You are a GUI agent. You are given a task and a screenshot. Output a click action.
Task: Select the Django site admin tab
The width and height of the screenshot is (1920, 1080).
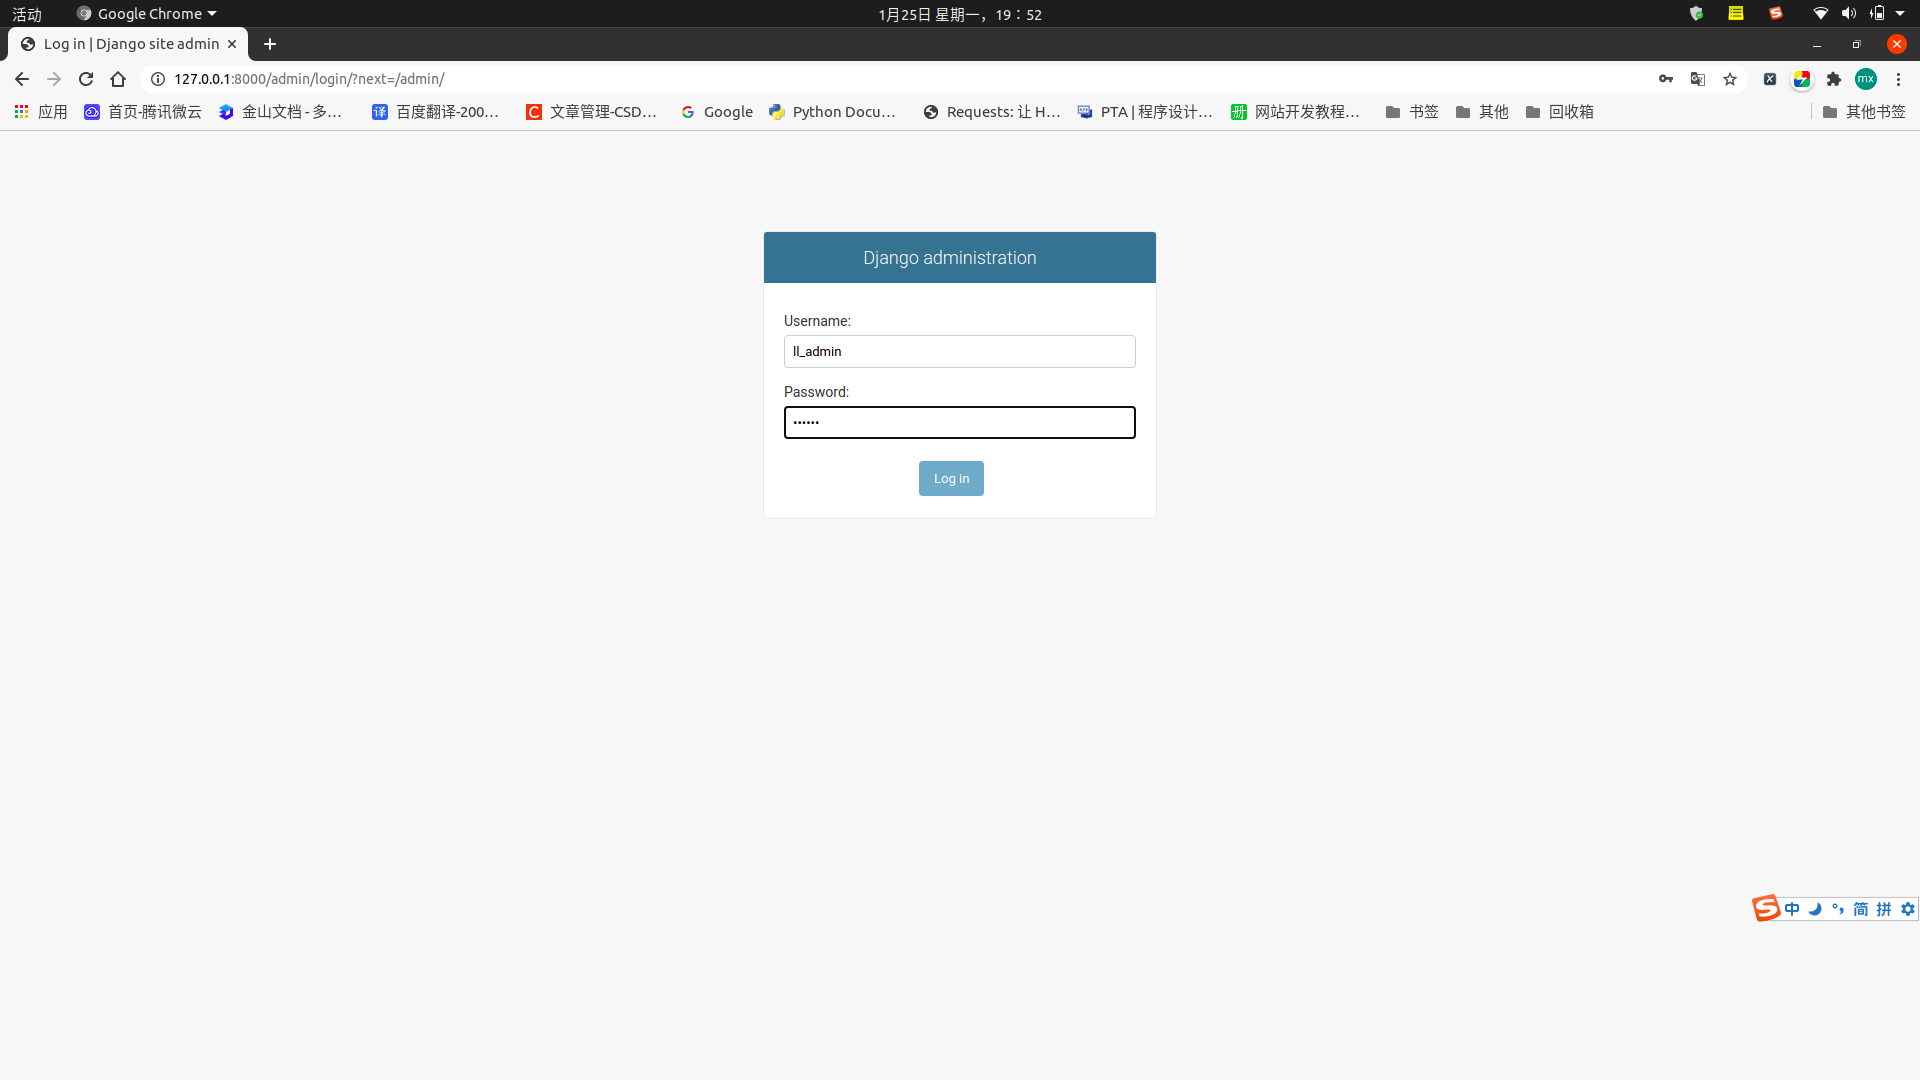[128, 44]
